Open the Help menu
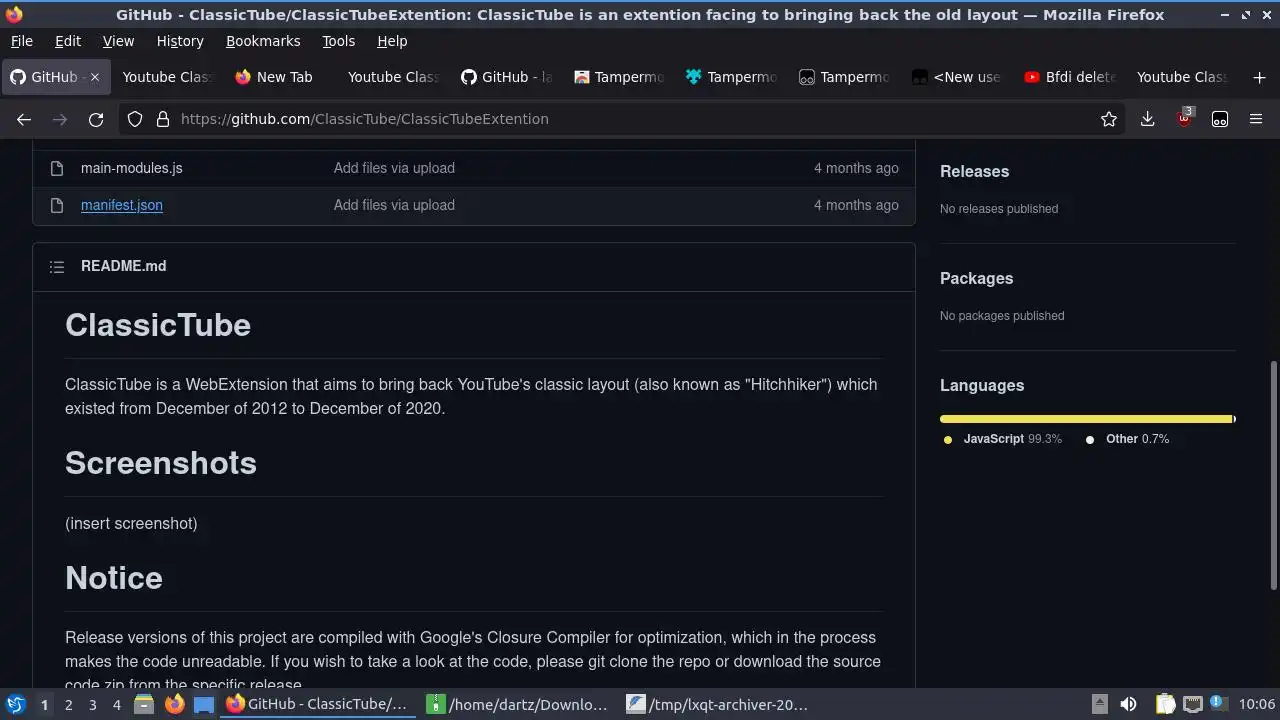Viewport: 1280px width, 720px height. (x=392, y=41)
